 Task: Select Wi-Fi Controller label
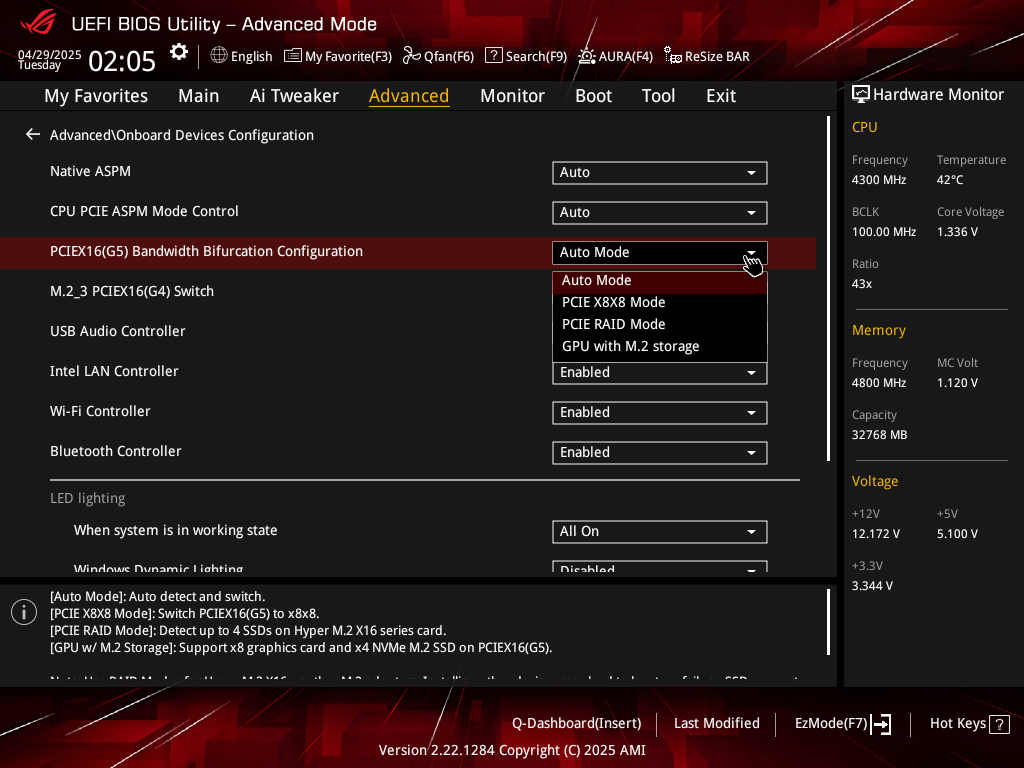tap(100, 411)
